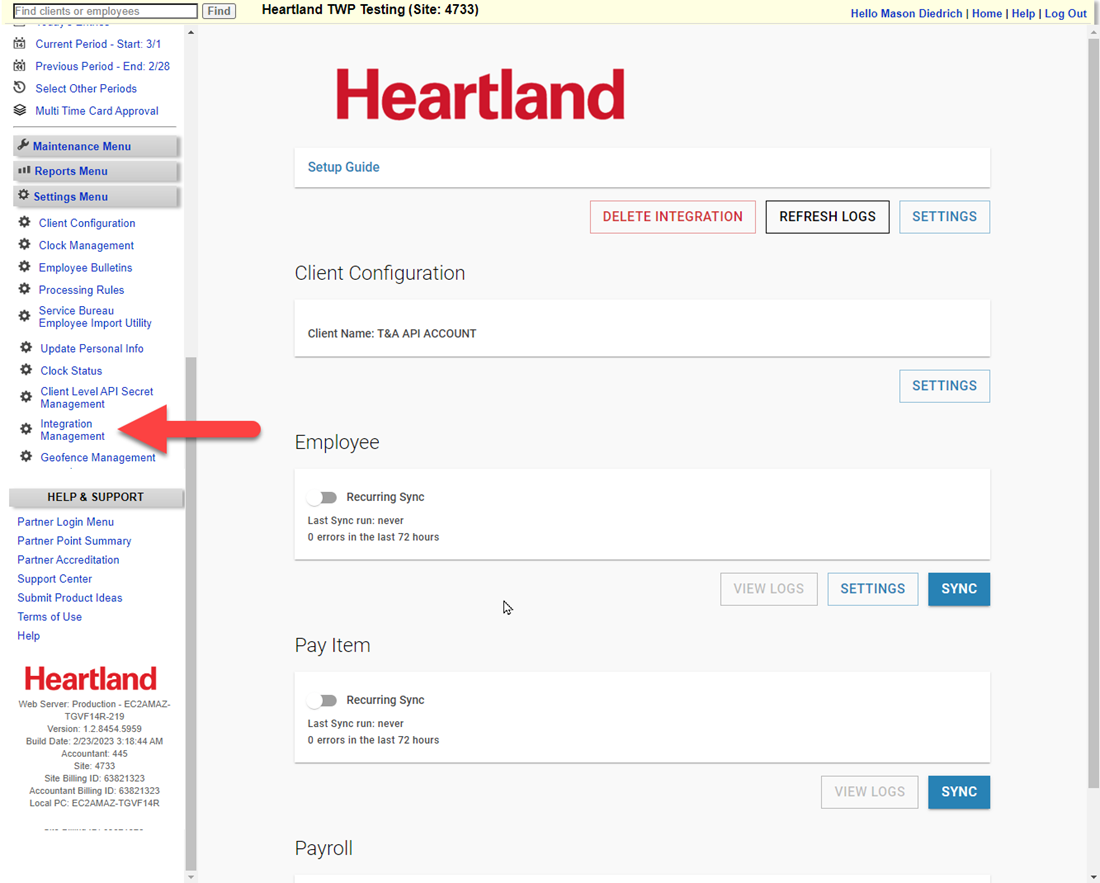Screen dimensions: 1100x883
Task: Expand the Maintenance Menu section
Action: tap(96, 145)
